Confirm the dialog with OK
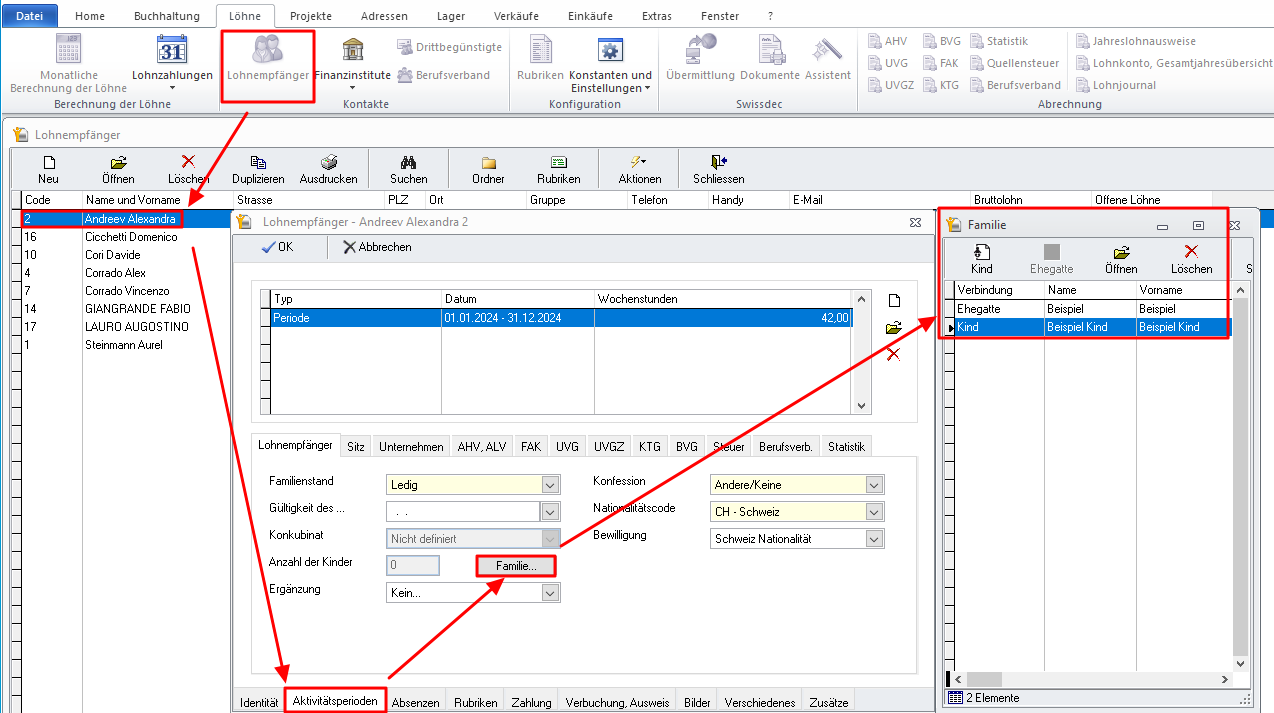This screenshot has height=713, width=1274. pyautogui.click(x=277, y=247)
